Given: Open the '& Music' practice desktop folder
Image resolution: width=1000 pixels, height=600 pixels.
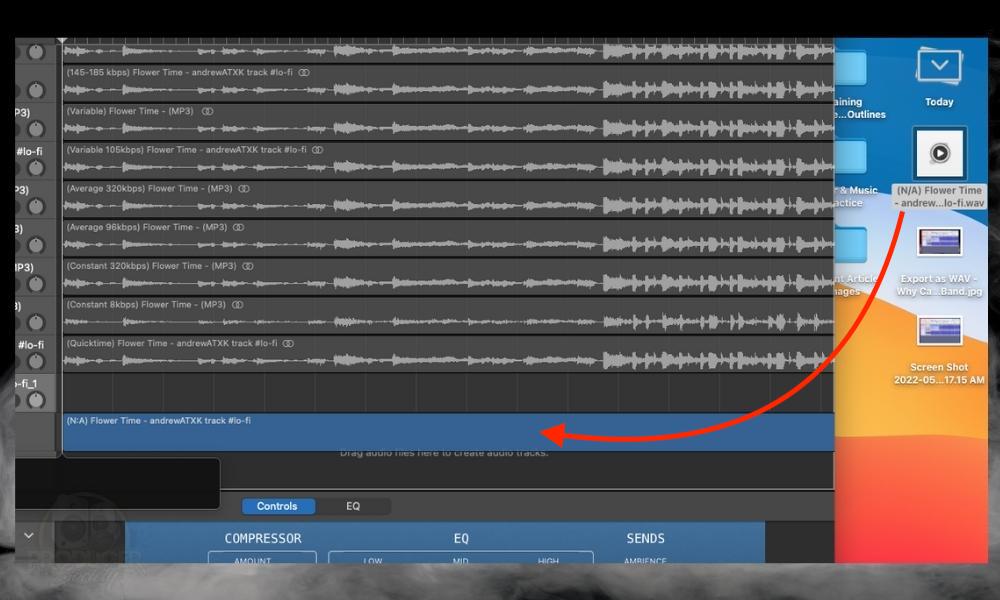Looking at the screenshot, I should coord(852,156).
